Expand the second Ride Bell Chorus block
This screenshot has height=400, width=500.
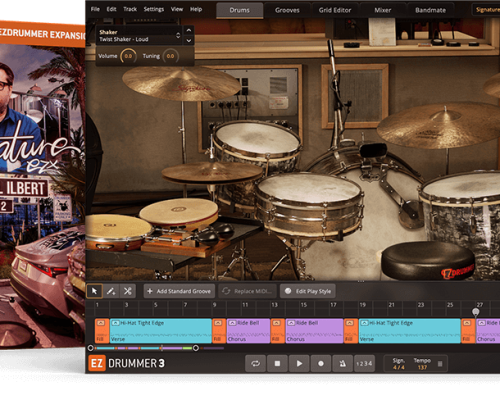pos(291,323)
